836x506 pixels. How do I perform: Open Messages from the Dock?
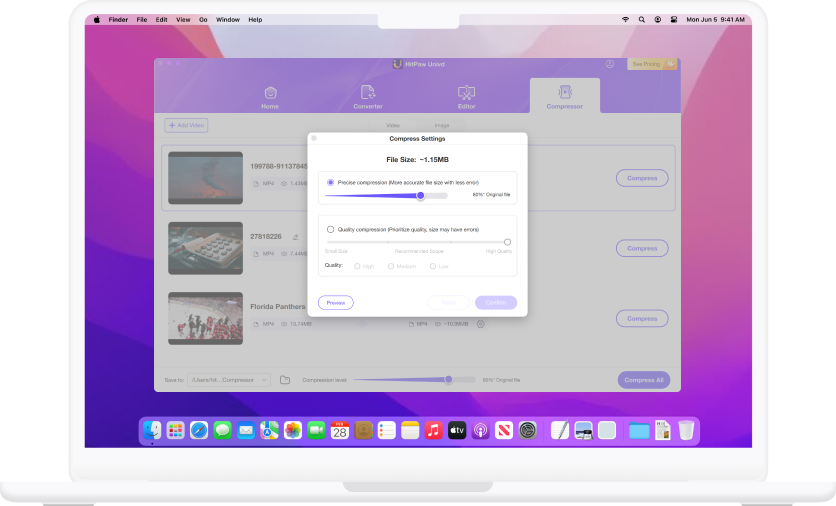[222, 430]
